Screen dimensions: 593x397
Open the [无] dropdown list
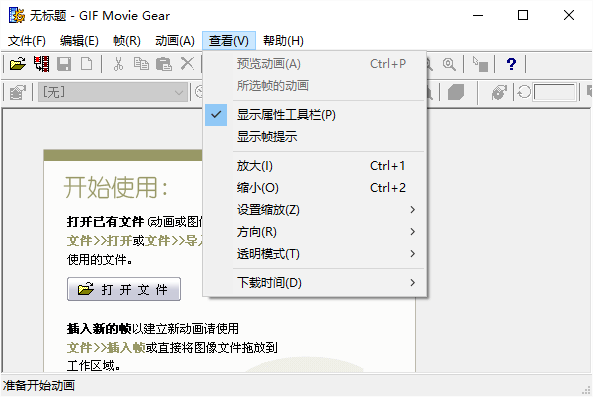tap(113, 92)
